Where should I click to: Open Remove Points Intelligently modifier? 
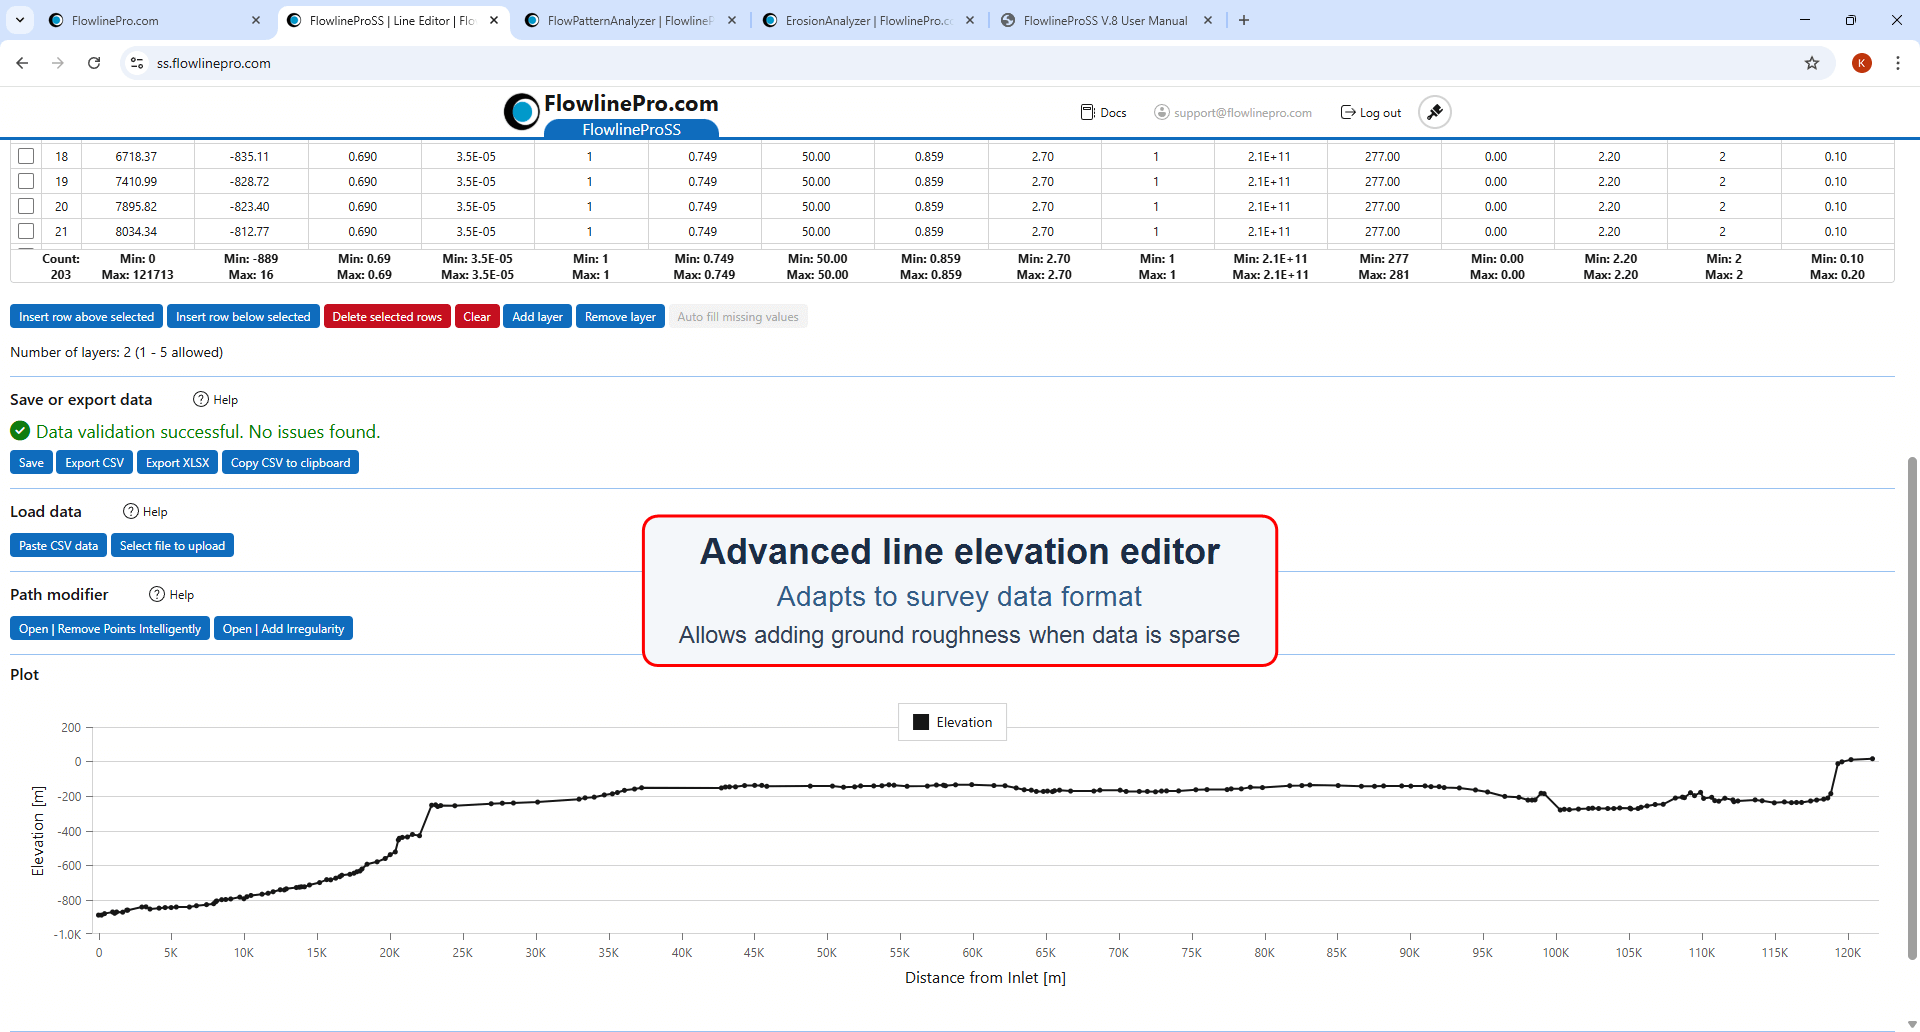tap(109, 628)
